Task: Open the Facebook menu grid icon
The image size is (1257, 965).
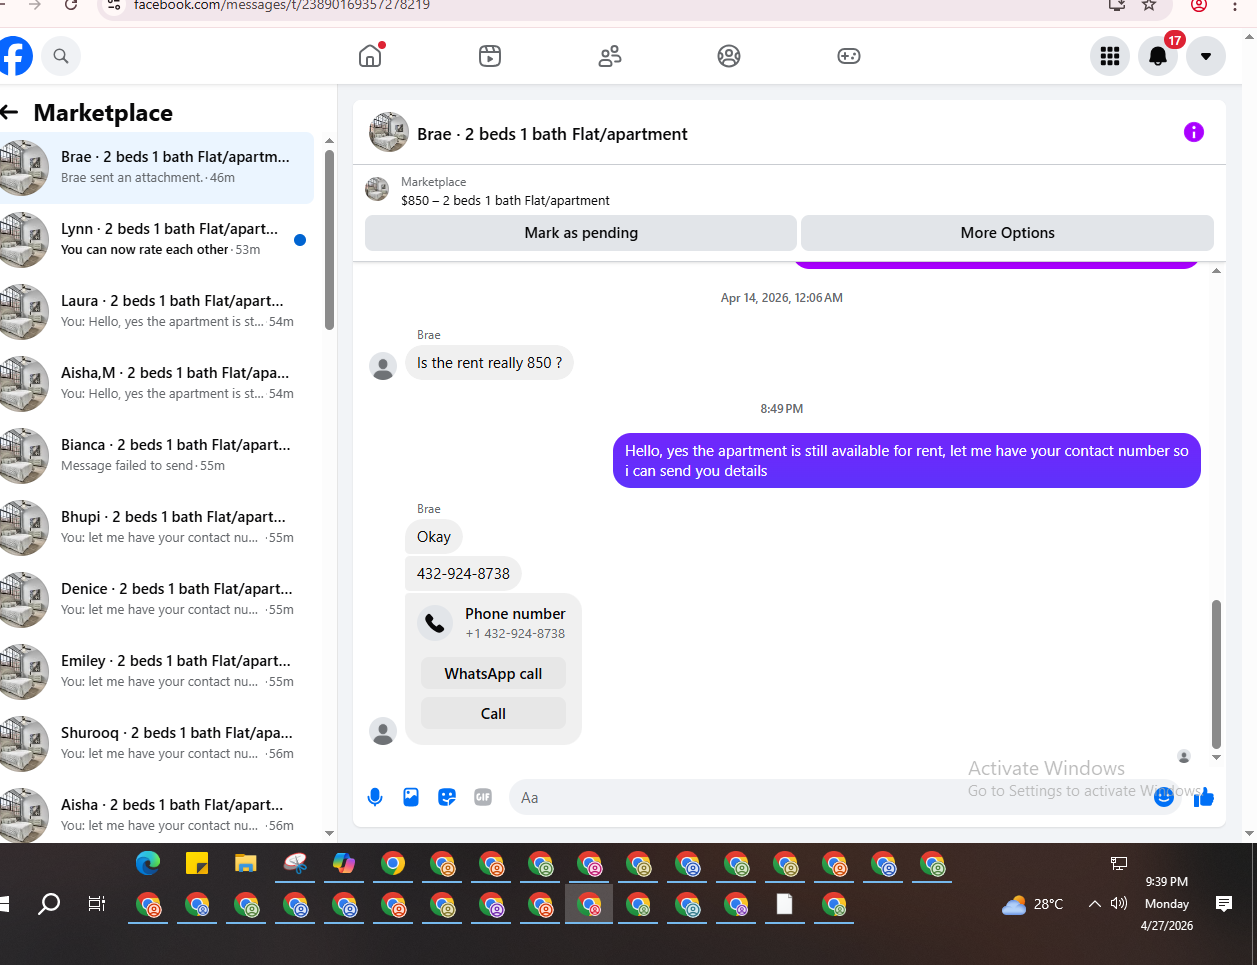Action: click(x=1110, y=56)
